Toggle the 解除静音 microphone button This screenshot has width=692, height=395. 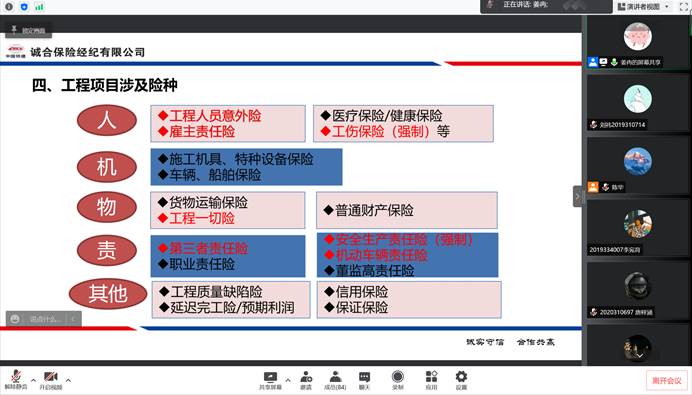pos(16,380)
